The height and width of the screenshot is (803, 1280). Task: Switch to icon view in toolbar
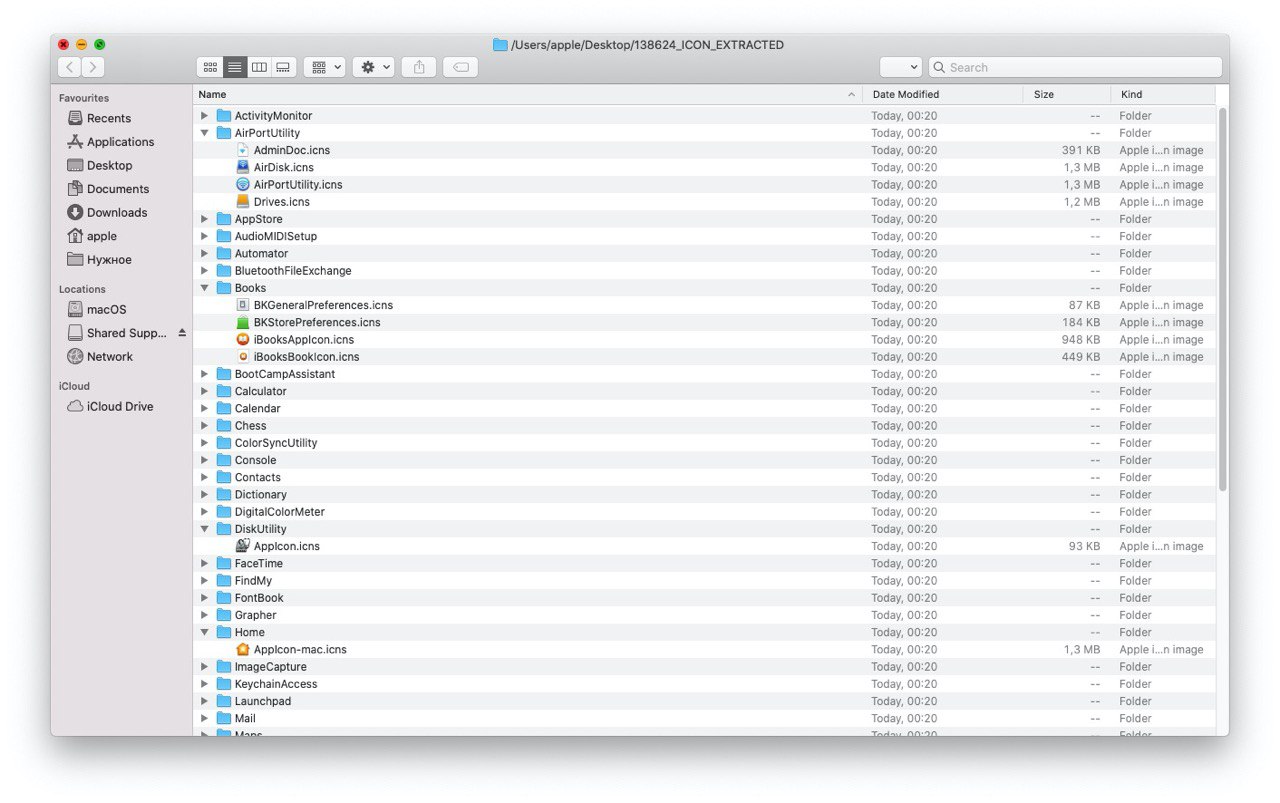(210, 67)
